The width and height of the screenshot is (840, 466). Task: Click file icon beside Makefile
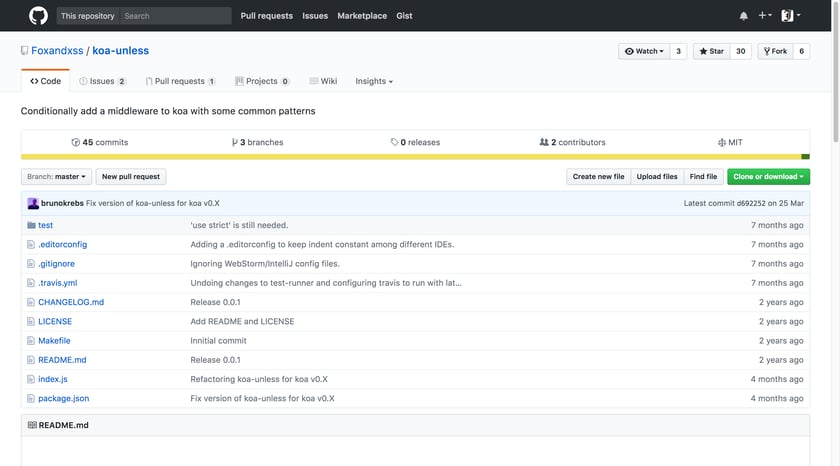point(31,341)
